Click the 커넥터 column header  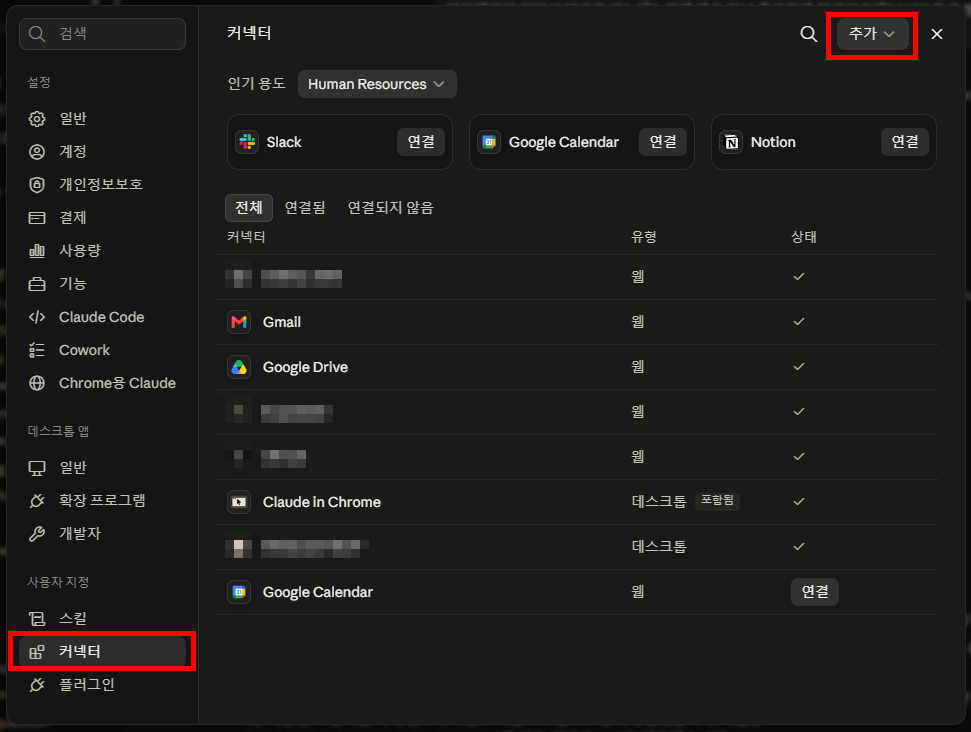[x=246, y=237]
